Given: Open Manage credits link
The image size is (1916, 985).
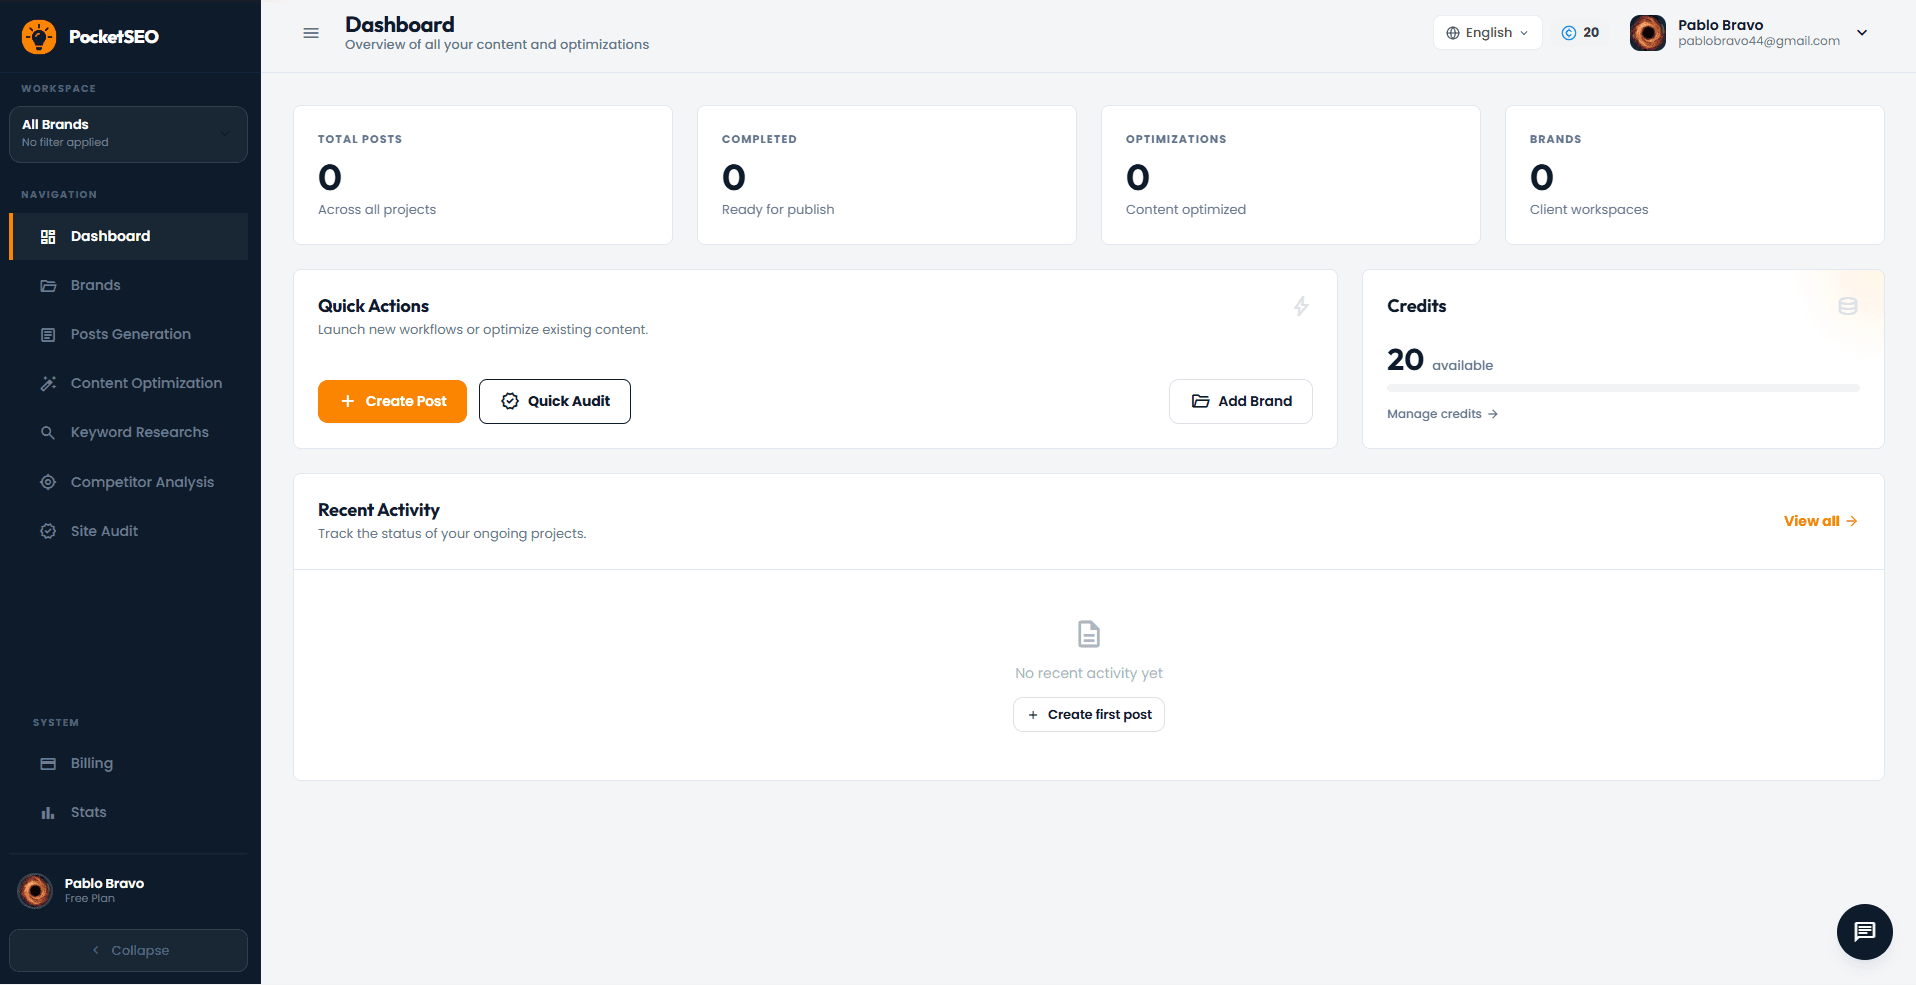Looking at the screenshot, I should [1441, 413].
